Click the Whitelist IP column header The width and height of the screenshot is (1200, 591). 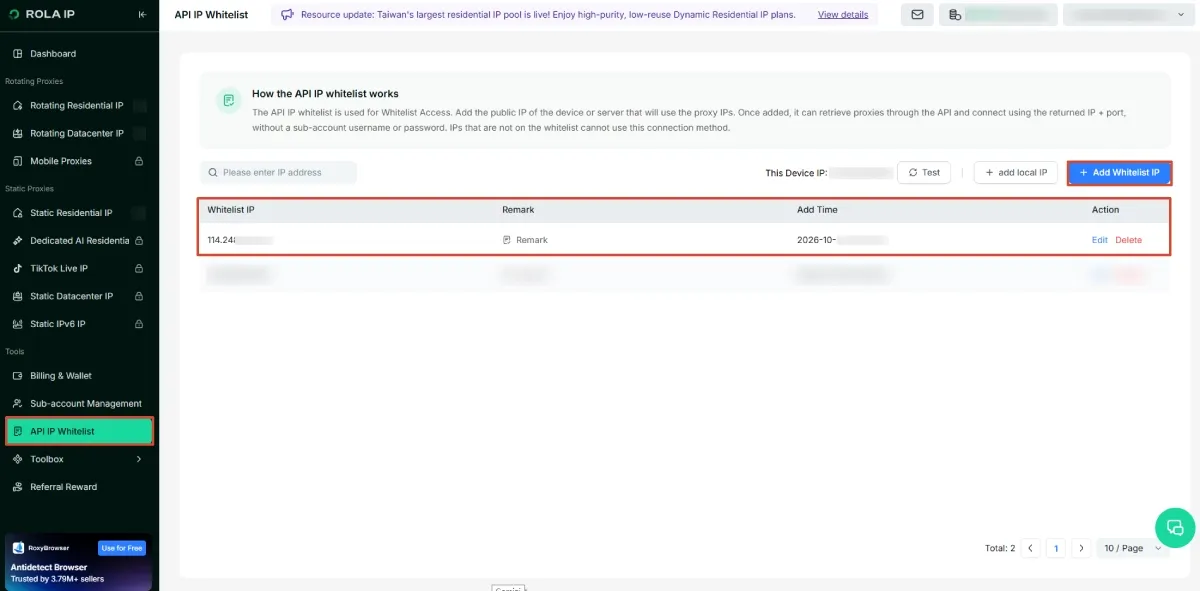click(x=231, y=210)
